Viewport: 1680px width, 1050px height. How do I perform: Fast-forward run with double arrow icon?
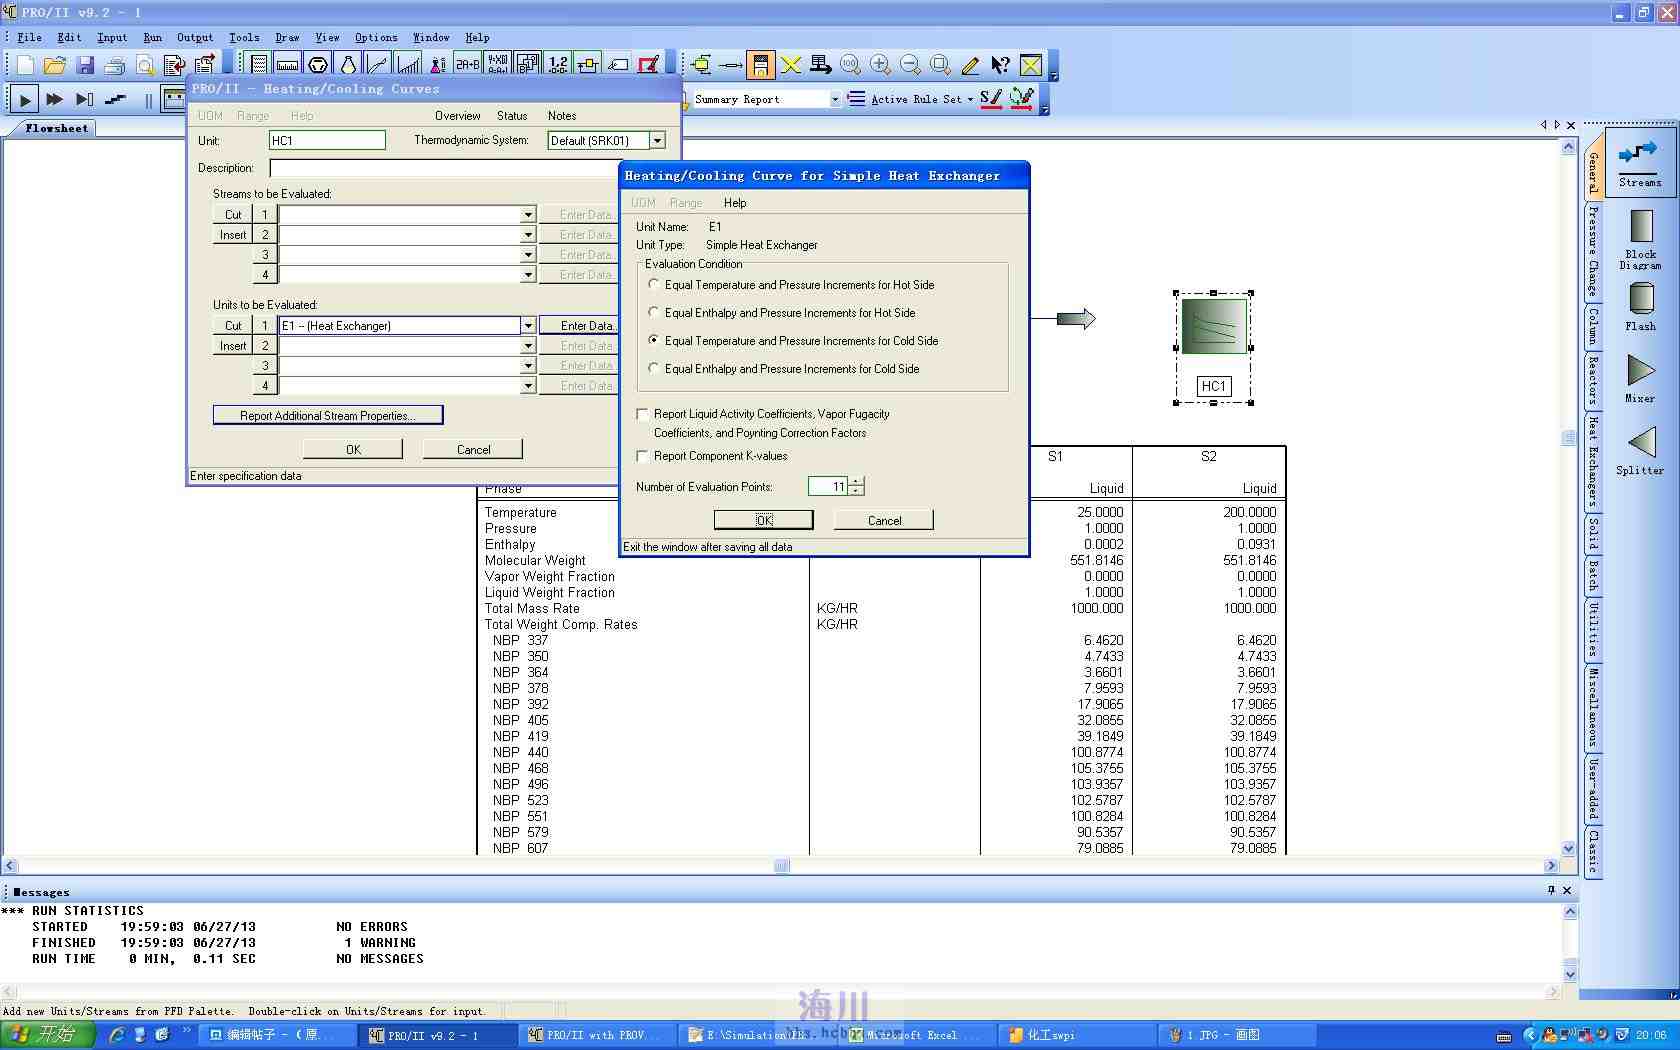click(55, 99)
